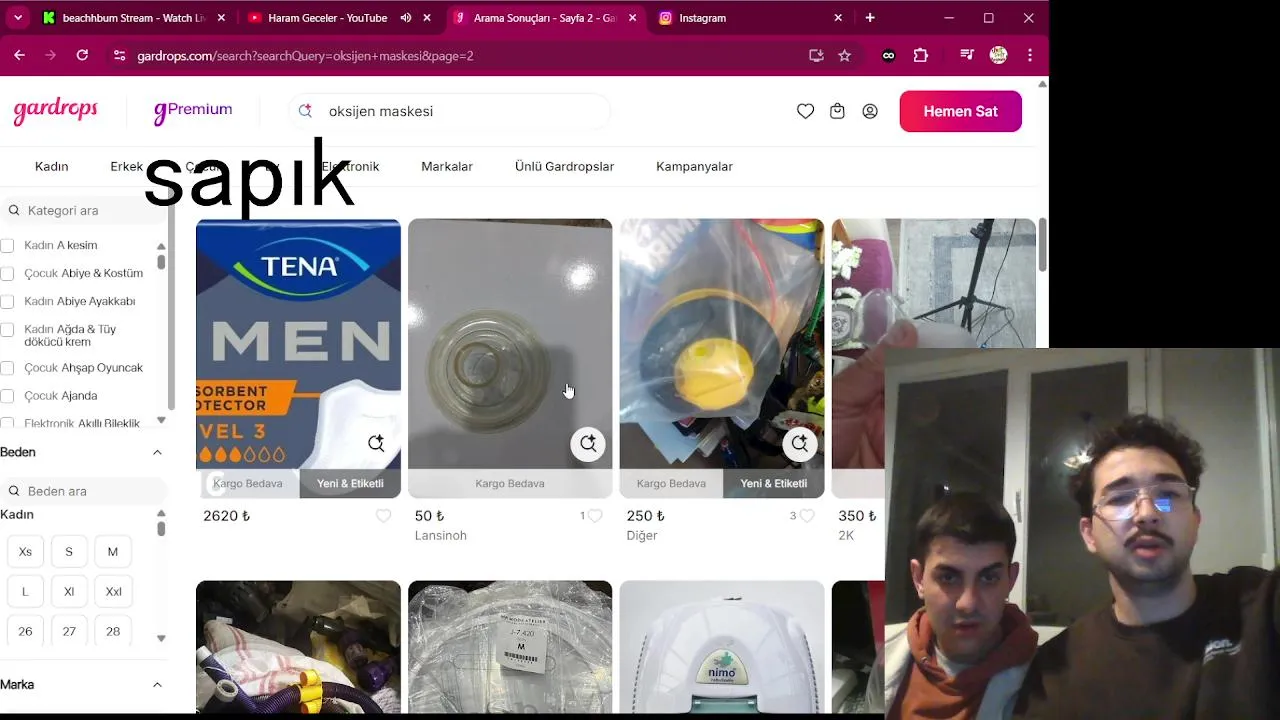Open a new browser tab
Screen dimensions: 1280x720
(x=870, y=18)
